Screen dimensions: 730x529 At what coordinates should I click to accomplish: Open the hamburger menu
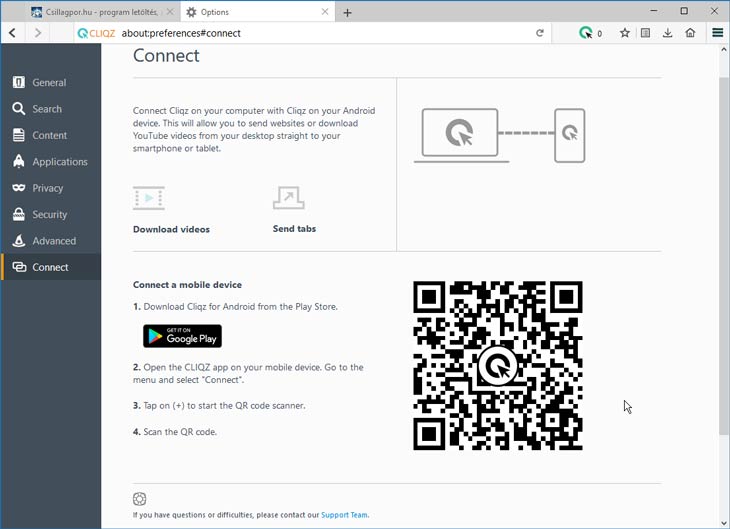[x=717, y=33]
